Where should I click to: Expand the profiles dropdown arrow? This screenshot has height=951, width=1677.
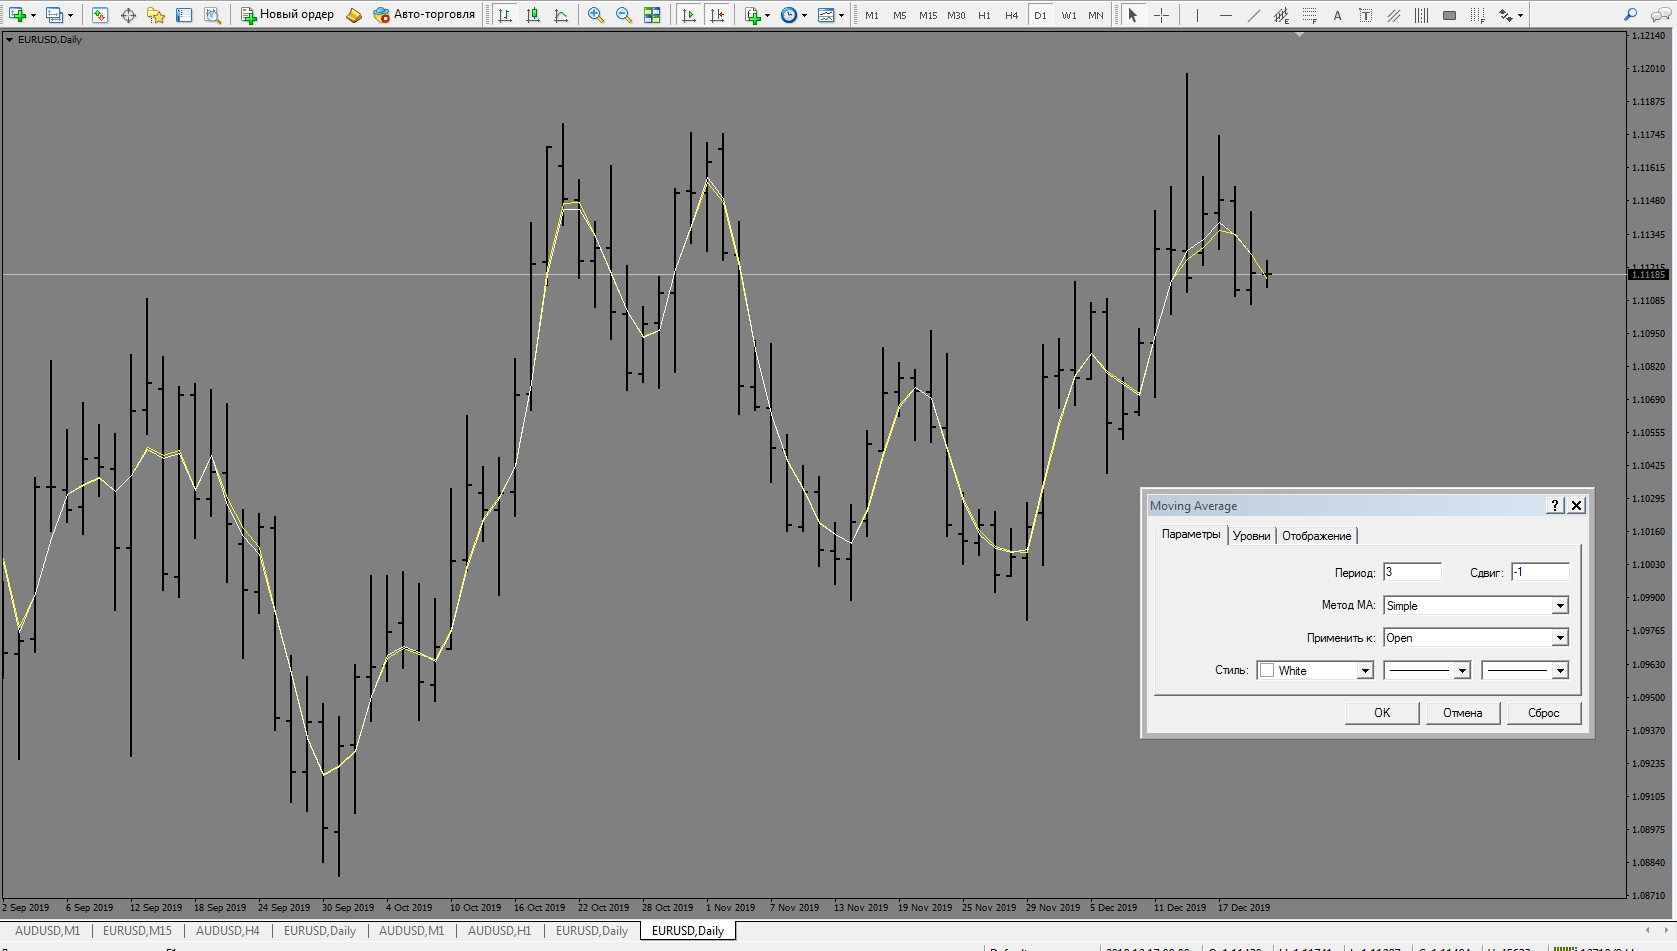click(70, 15)
